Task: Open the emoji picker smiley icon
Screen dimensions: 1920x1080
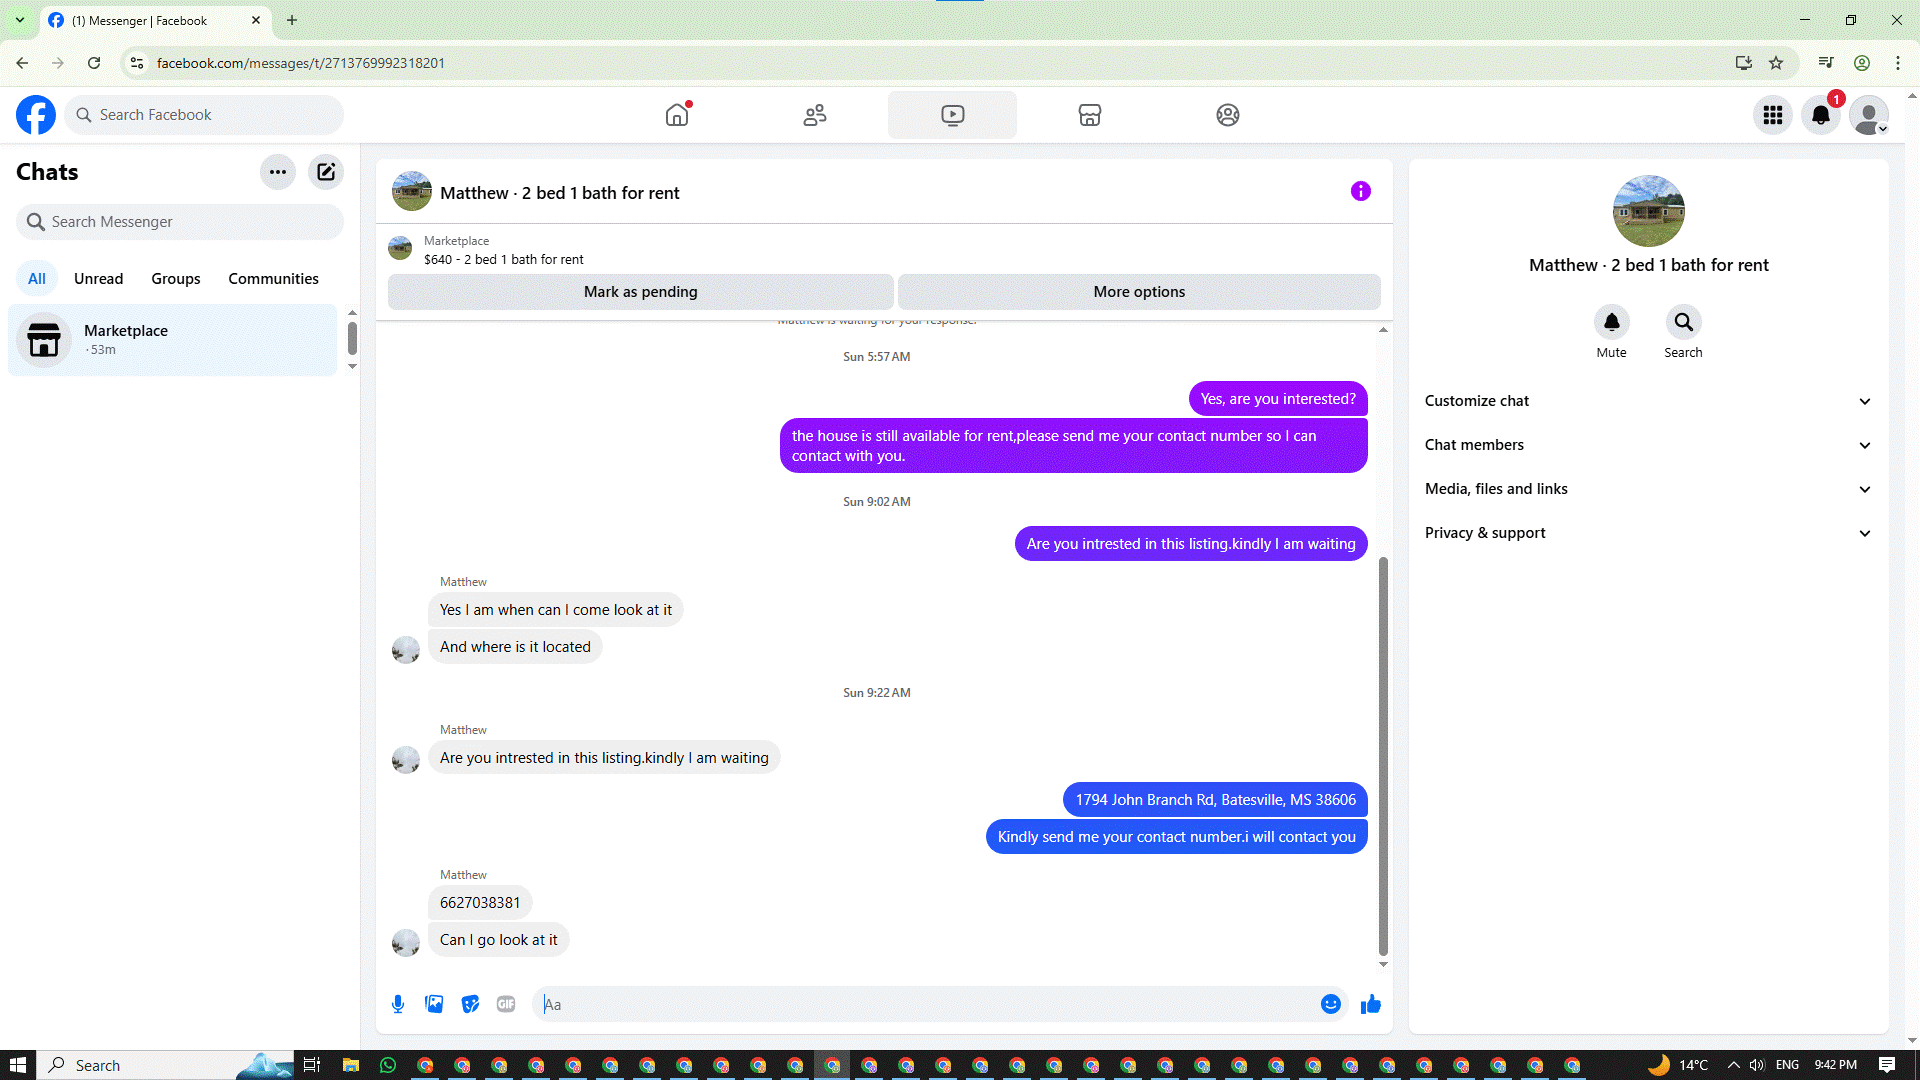Action: pos(1331,1004)
